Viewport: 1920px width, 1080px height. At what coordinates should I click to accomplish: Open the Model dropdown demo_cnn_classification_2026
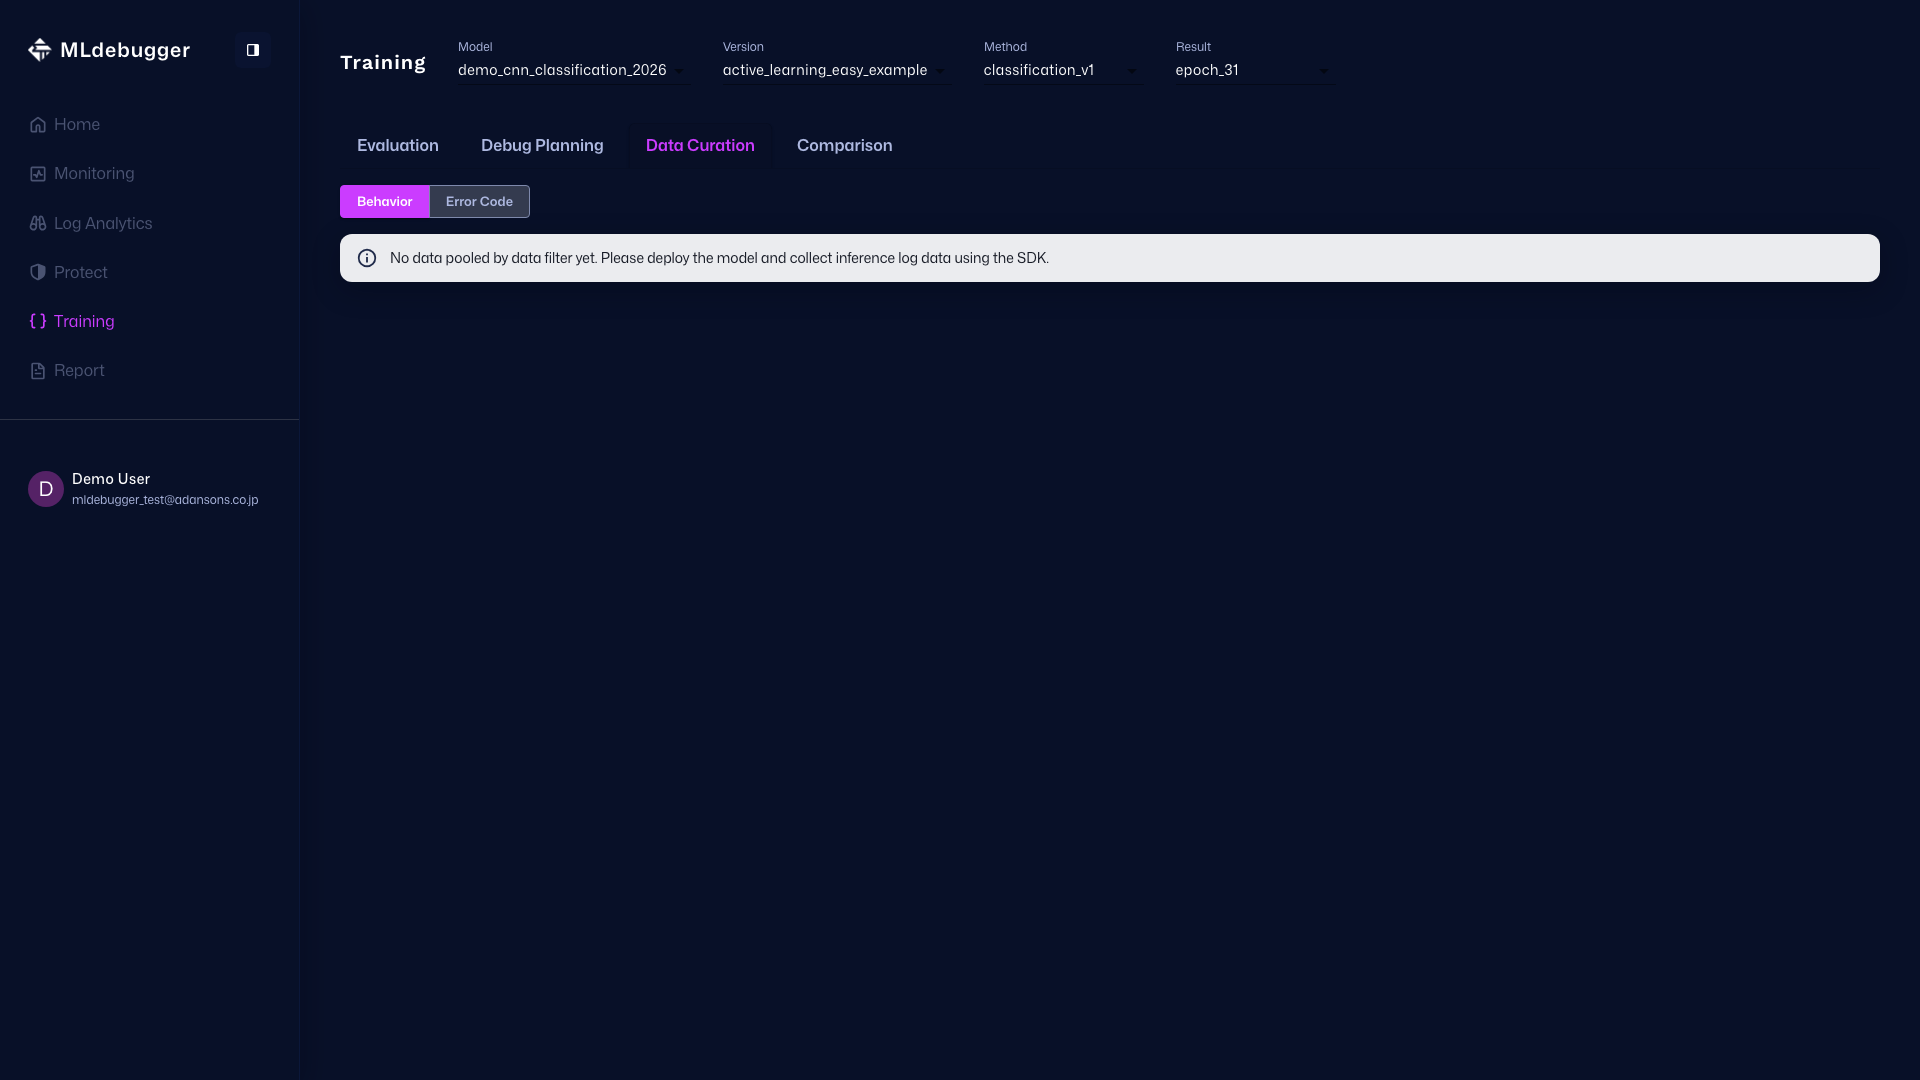(571, 70)
